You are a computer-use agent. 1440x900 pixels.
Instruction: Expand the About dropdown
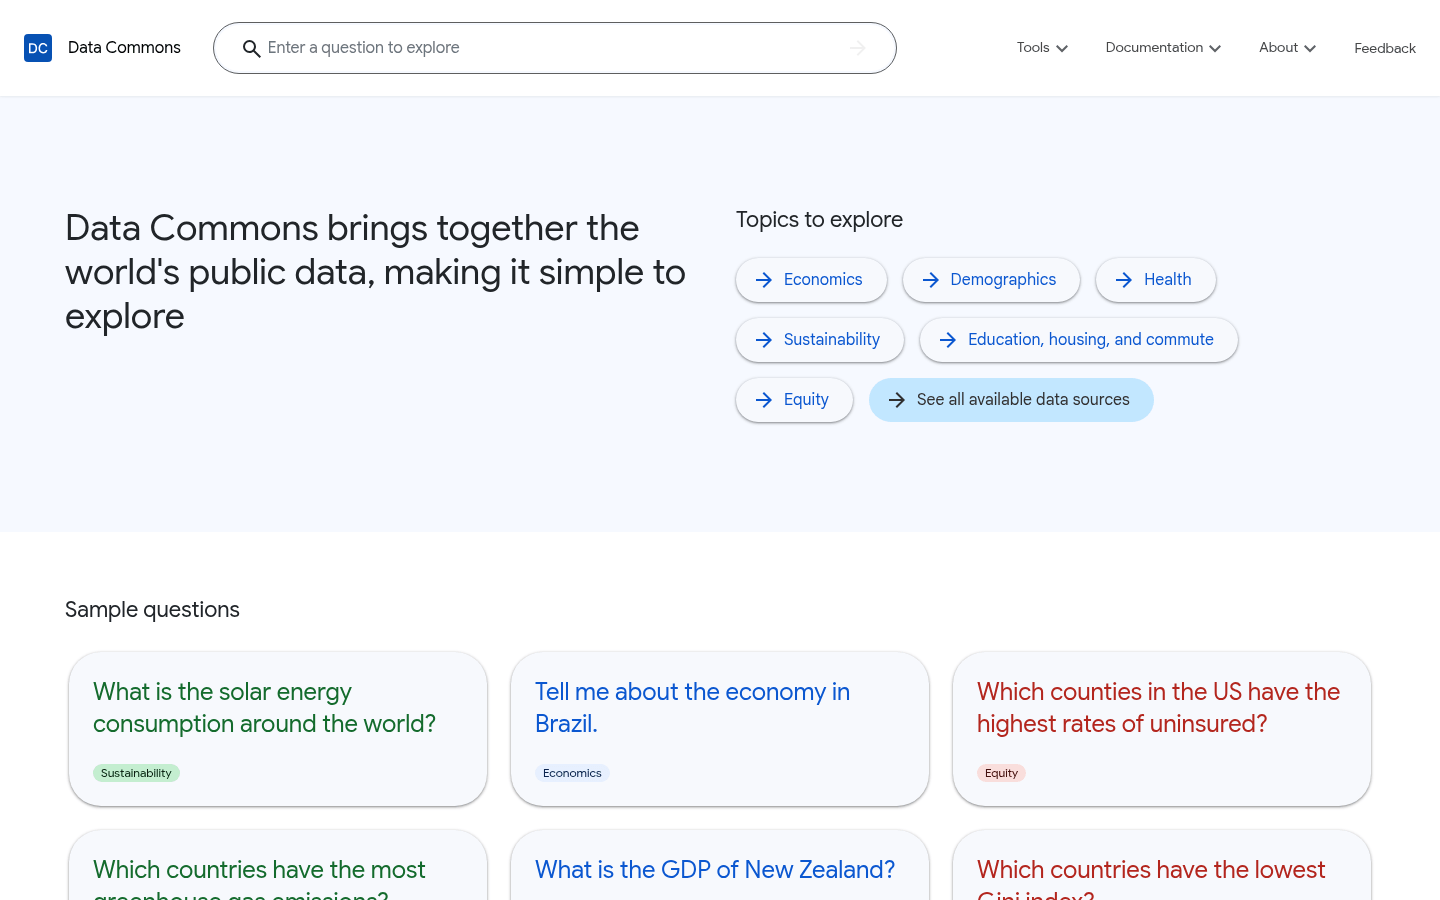tap(1287, 47)
